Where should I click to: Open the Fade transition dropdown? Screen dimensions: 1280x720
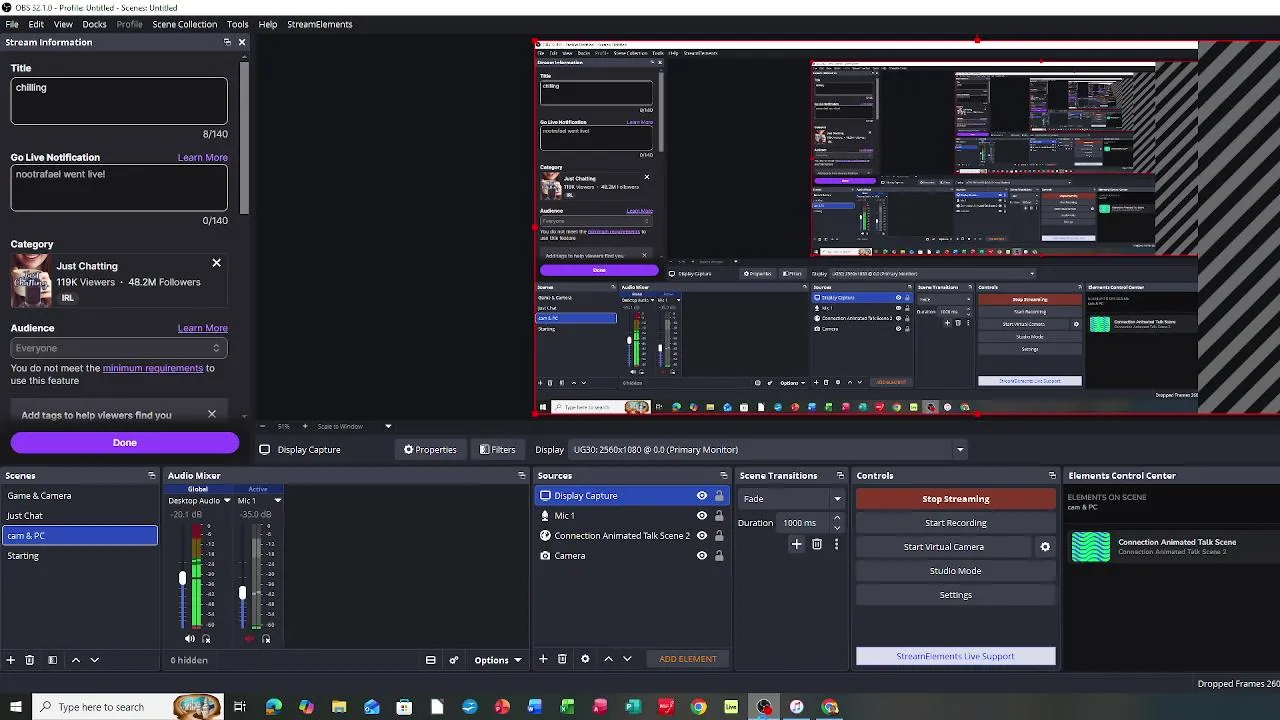coord(791,499)
